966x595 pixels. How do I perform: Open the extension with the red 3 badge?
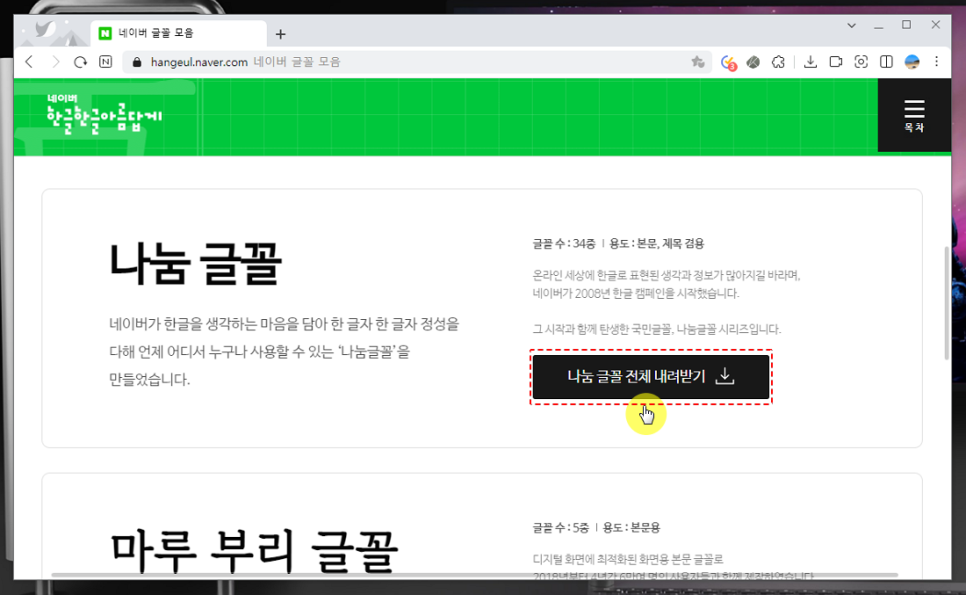pyautogui.click(x=728, y=62)
